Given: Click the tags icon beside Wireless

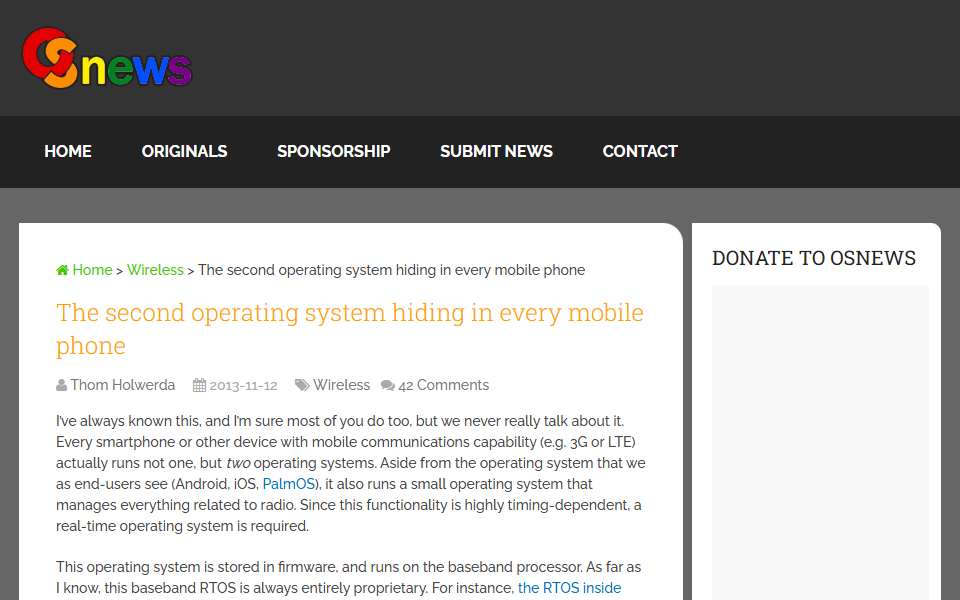Looking at the screenshot, I should 302,385.
